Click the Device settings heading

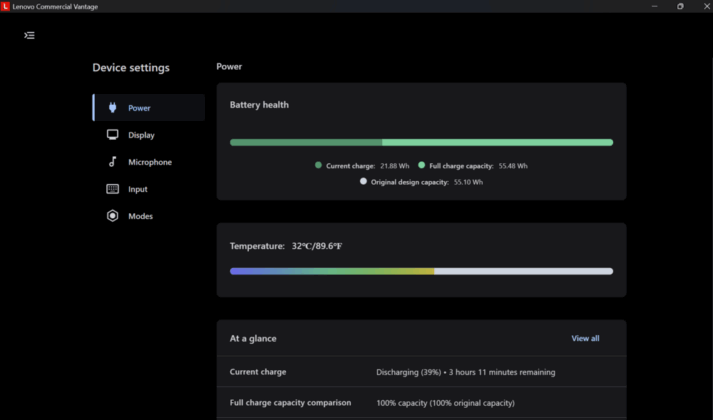pyautogui.click(x=131, y=68)
